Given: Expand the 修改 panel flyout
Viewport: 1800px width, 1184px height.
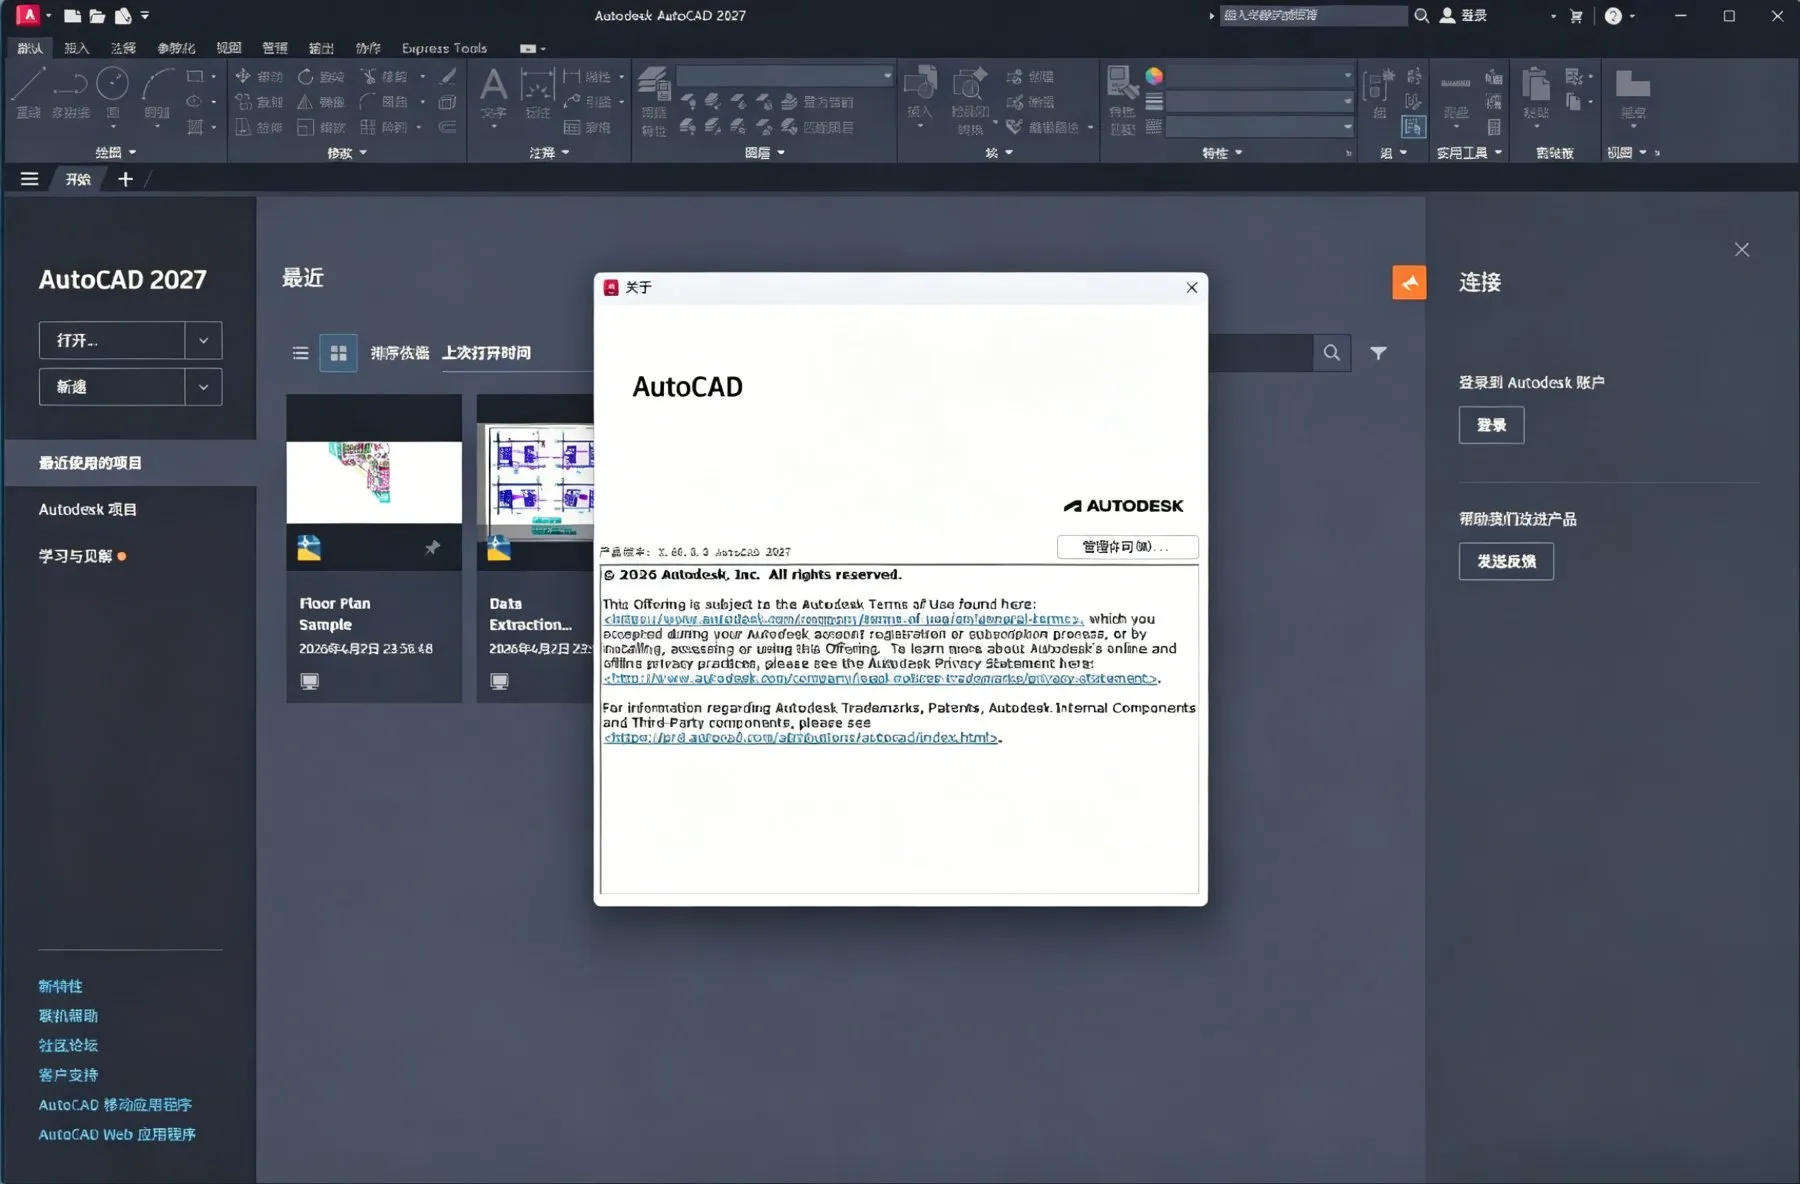Looking at the screenshot, I should tap(347, 153).
